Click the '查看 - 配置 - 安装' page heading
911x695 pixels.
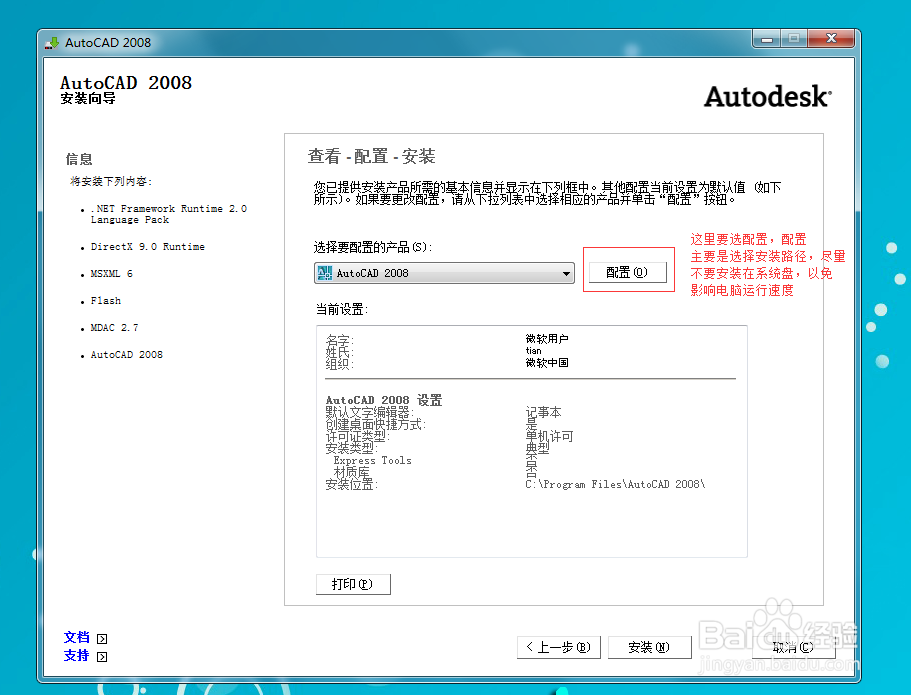tap(371, 156)
